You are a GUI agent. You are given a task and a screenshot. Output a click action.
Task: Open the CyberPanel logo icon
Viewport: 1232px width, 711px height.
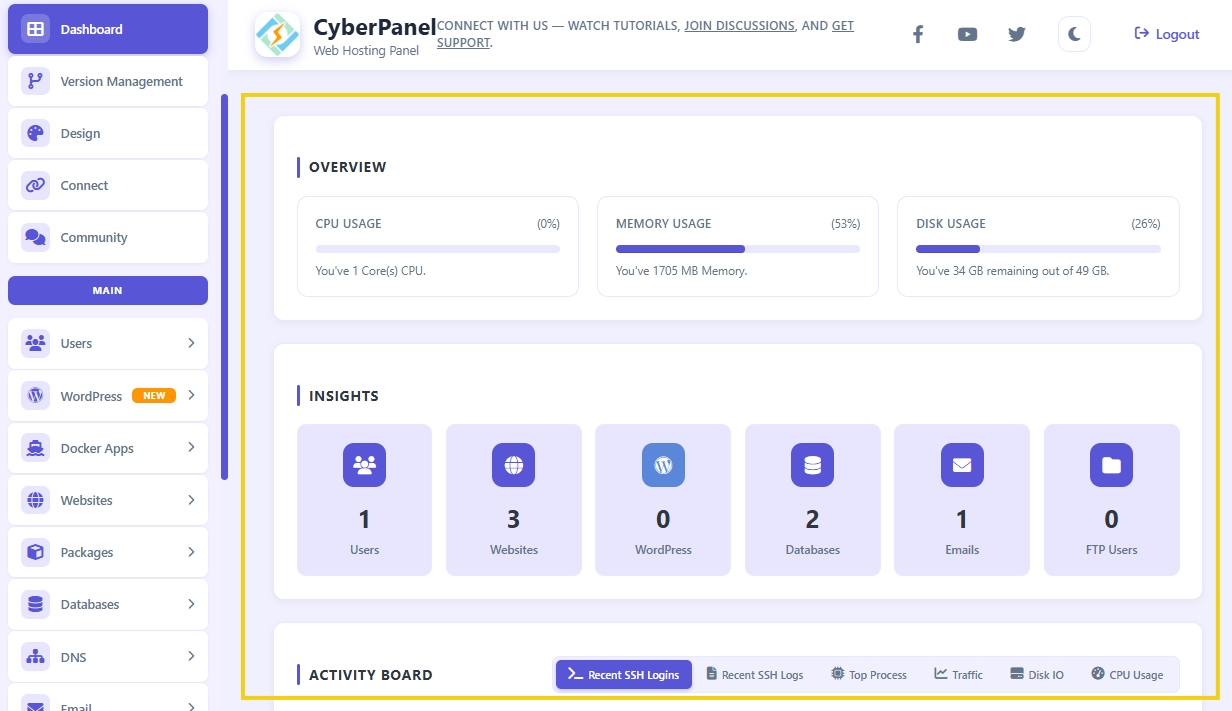pos(277,34)
